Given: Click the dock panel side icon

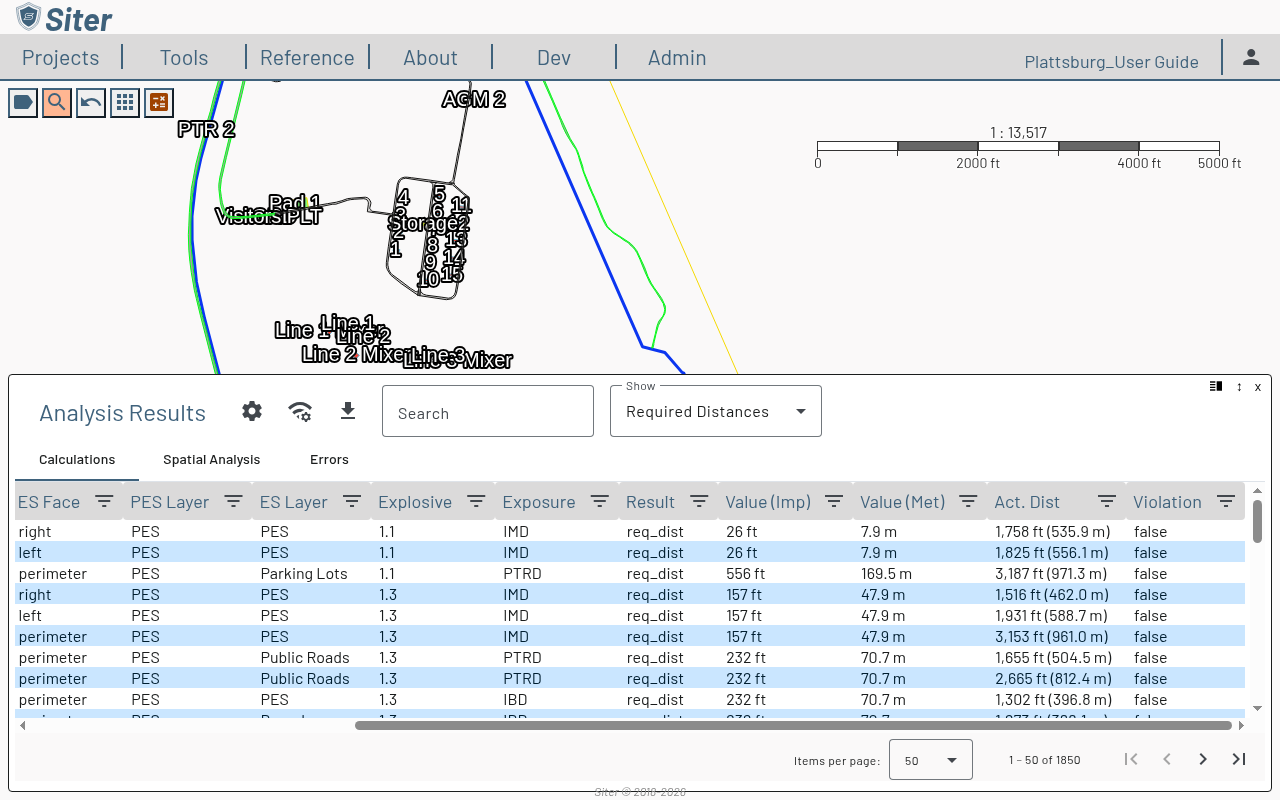Looking at the screenshot, I should pos(1216,386).
